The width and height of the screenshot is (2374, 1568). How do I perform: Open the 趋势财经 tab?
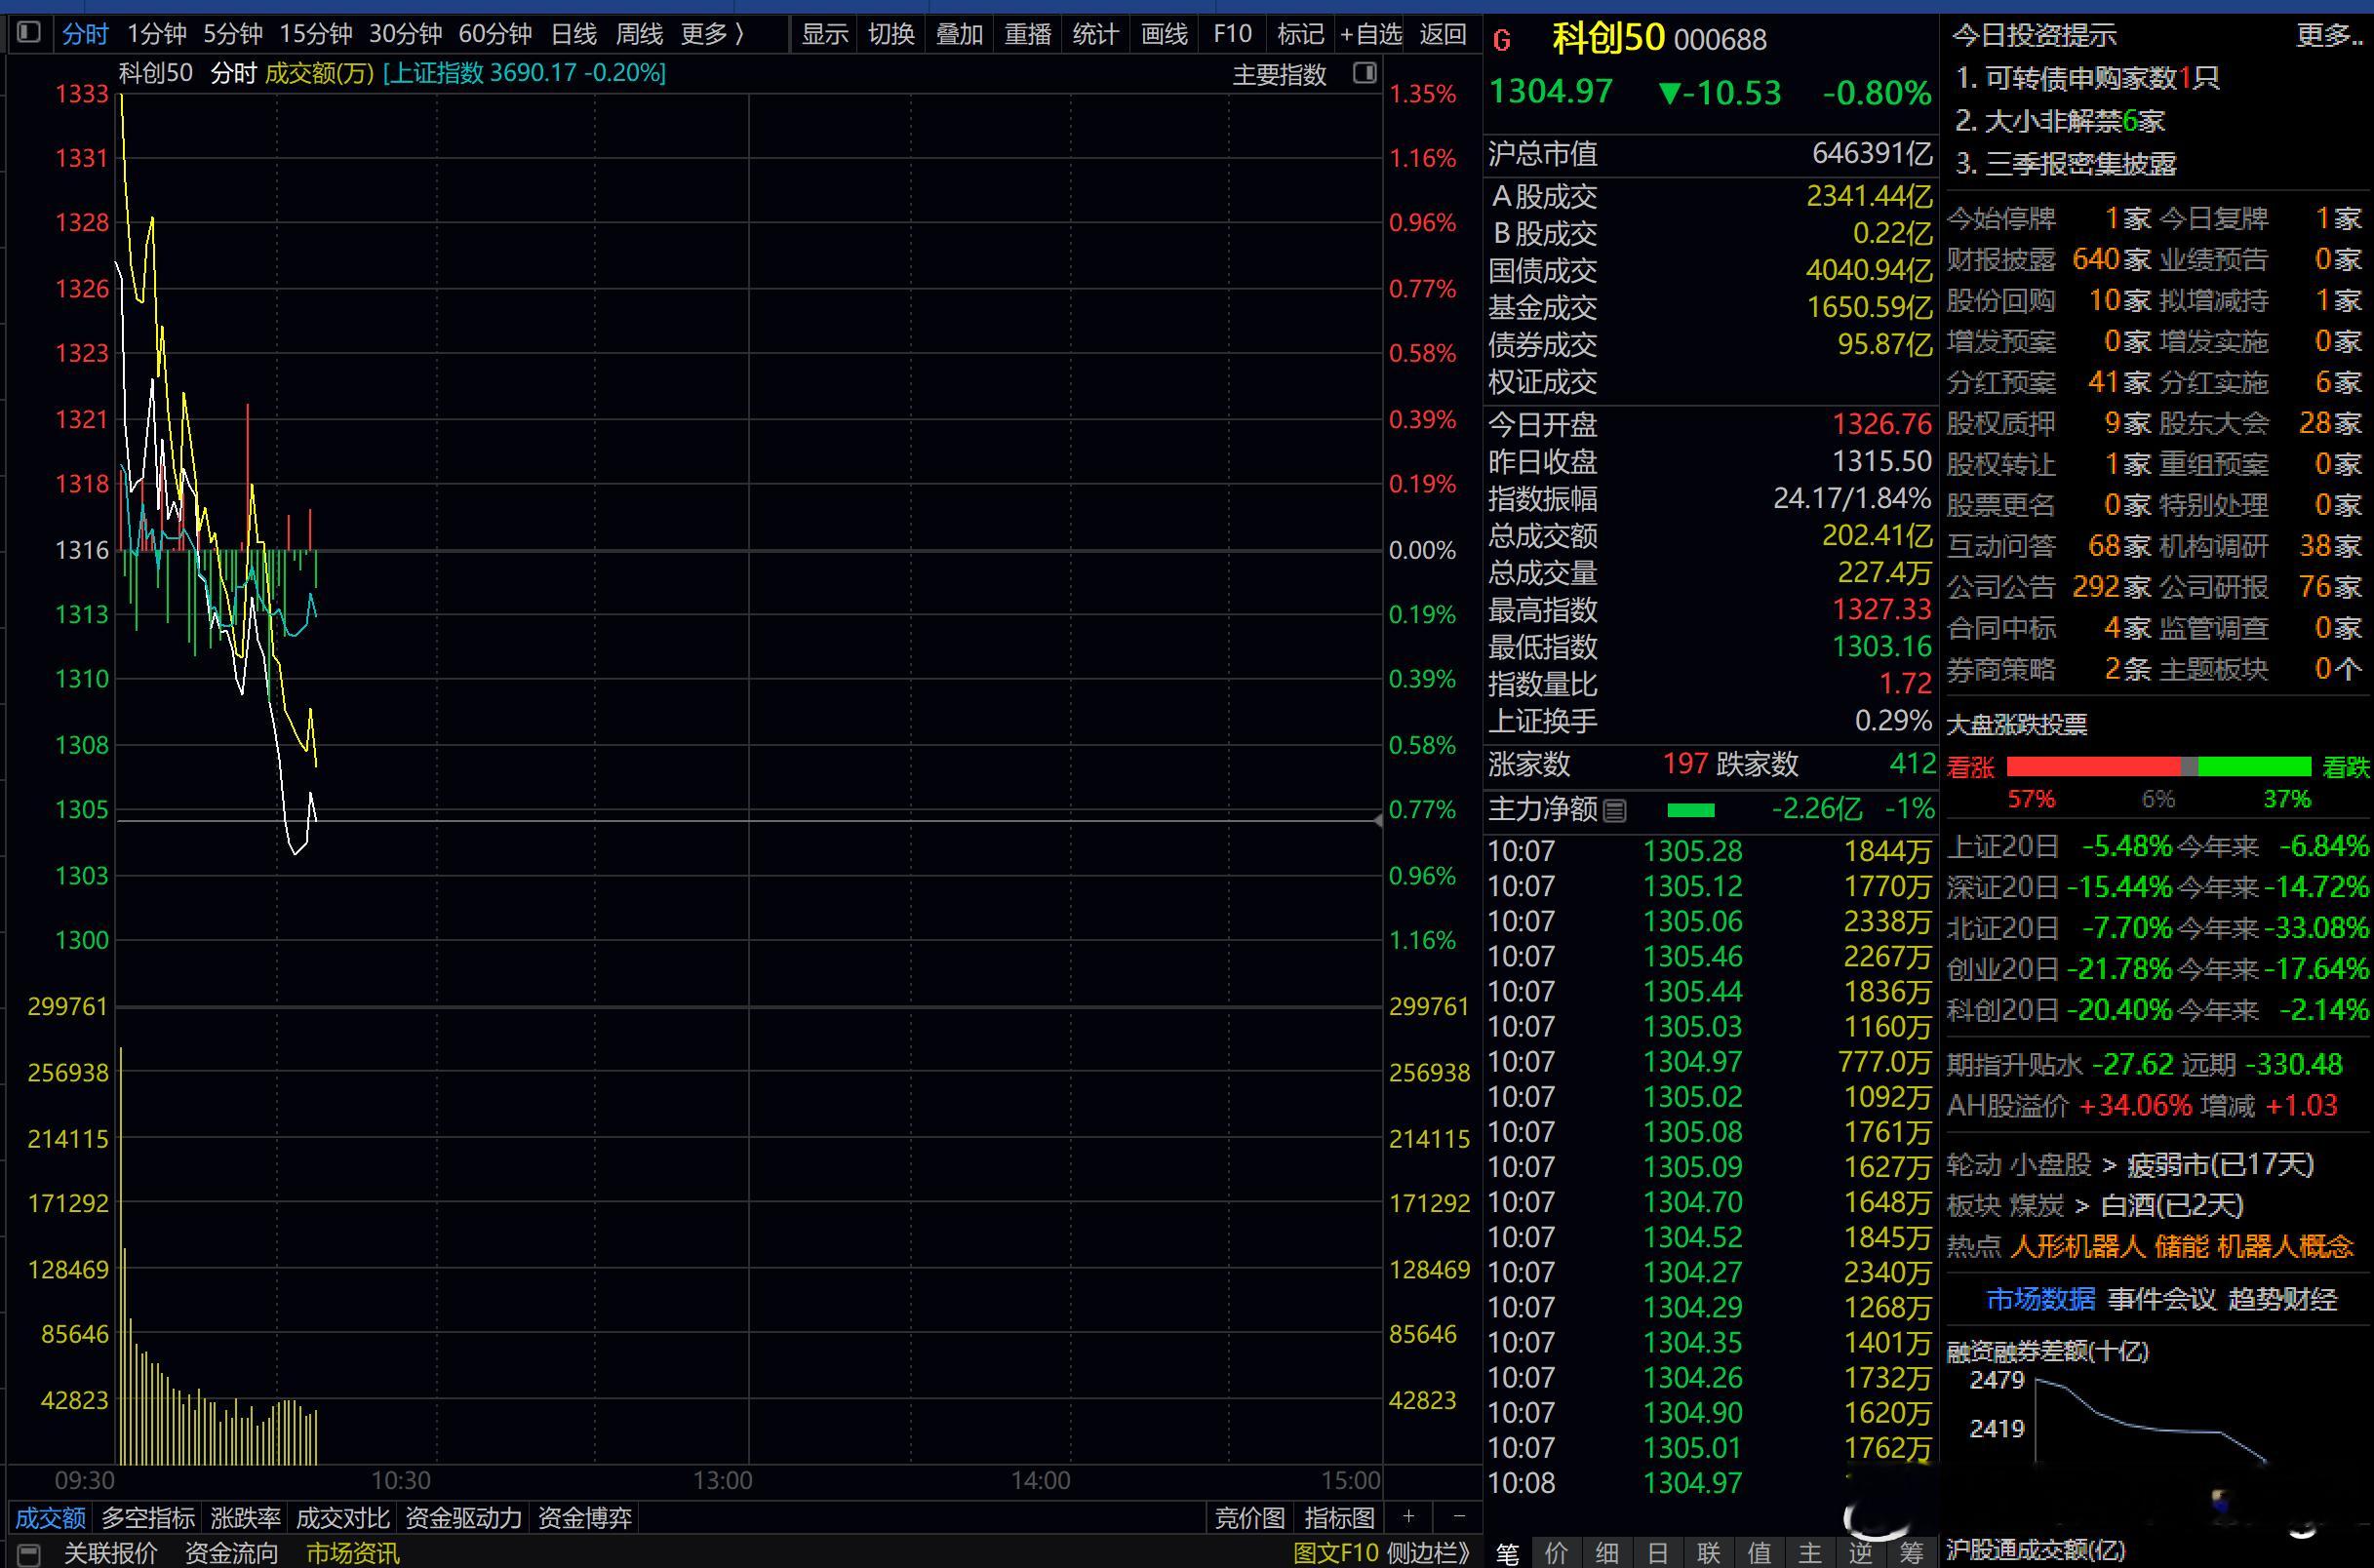(2283, 1299)
